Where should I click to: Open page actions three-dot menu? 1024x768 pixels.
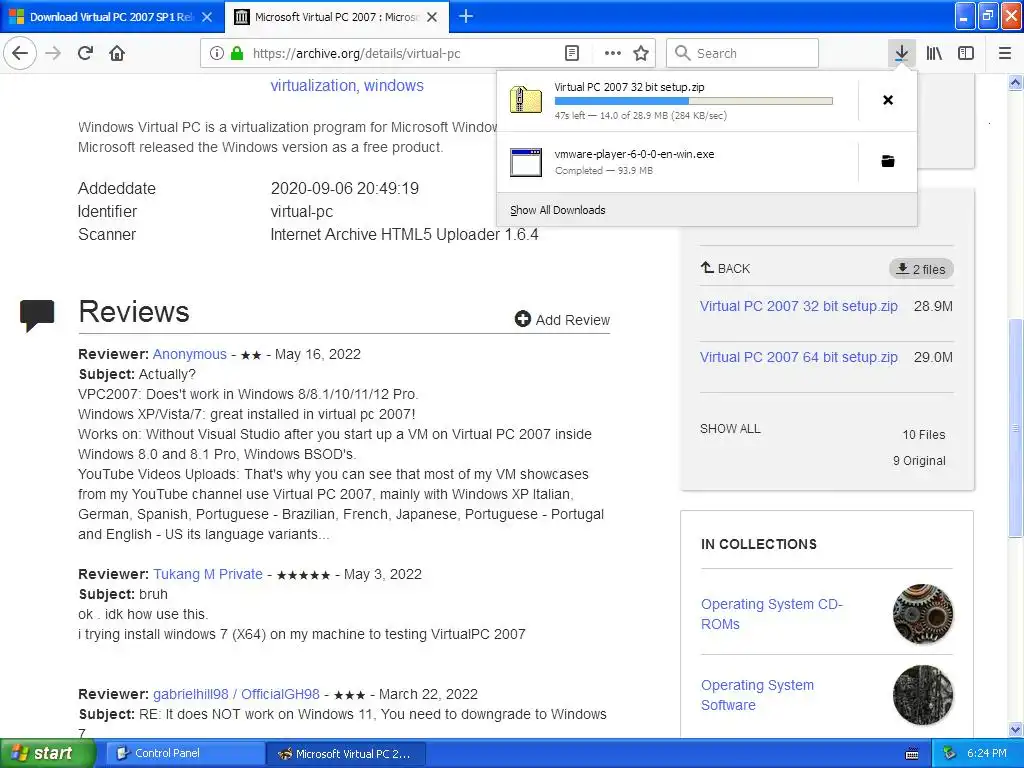[x=613, y=54]
